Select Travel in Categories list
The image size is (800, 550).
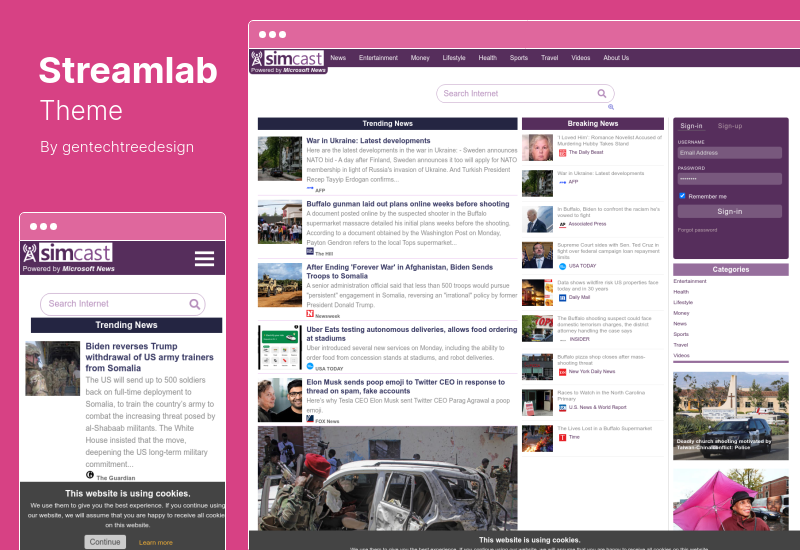click(x=681, y=345)
